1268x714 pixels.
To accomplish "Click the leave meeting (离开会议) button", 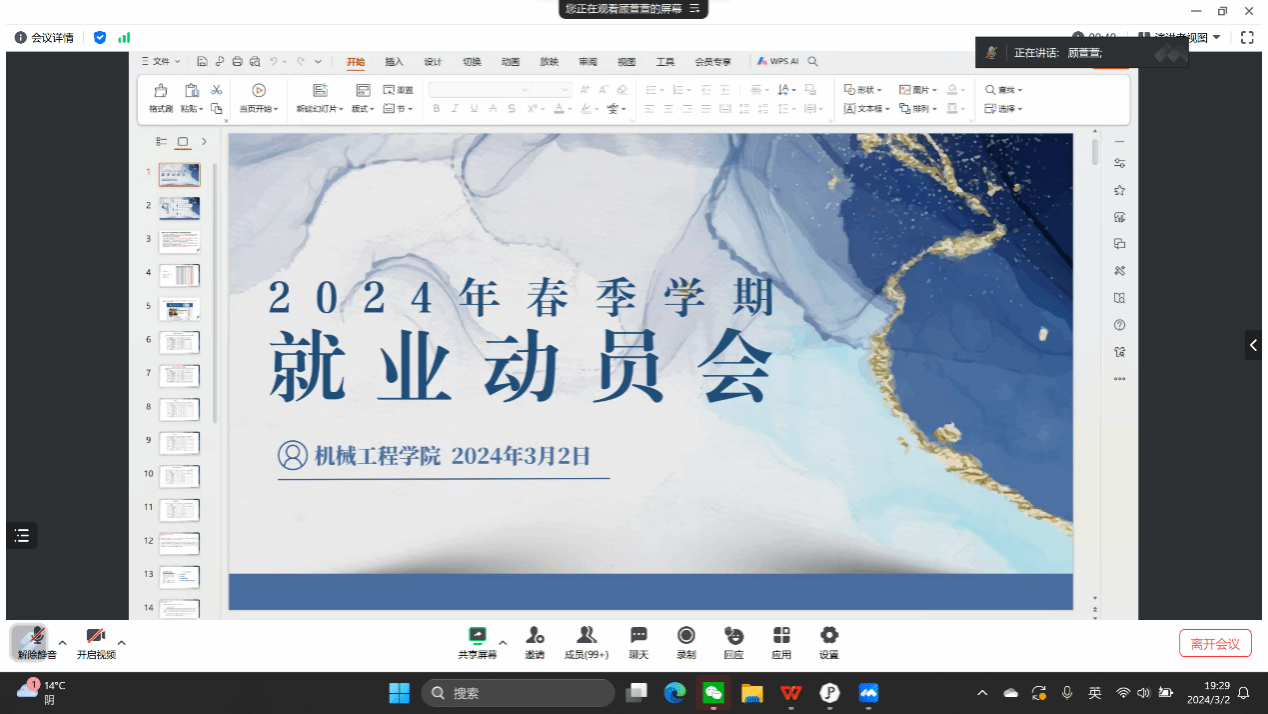I will click(1215, 643).
